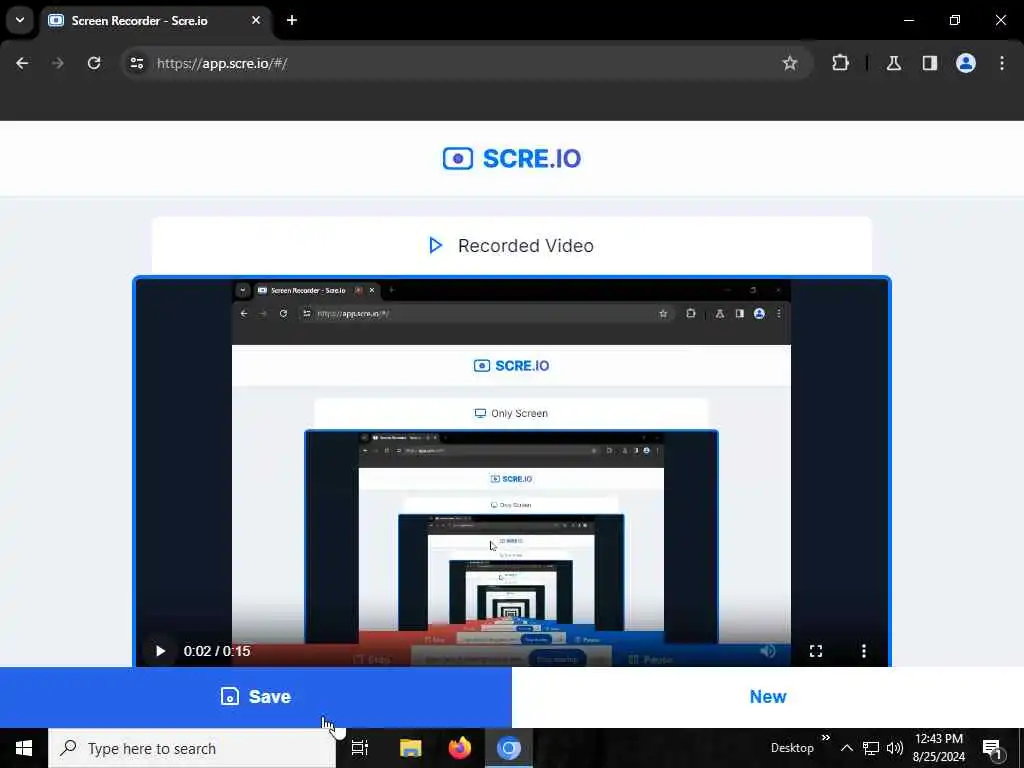1024x768 pixels.
Task: Open the clock showing 12:43 PM
Action: pyautogui.click(x=939, y=748)
